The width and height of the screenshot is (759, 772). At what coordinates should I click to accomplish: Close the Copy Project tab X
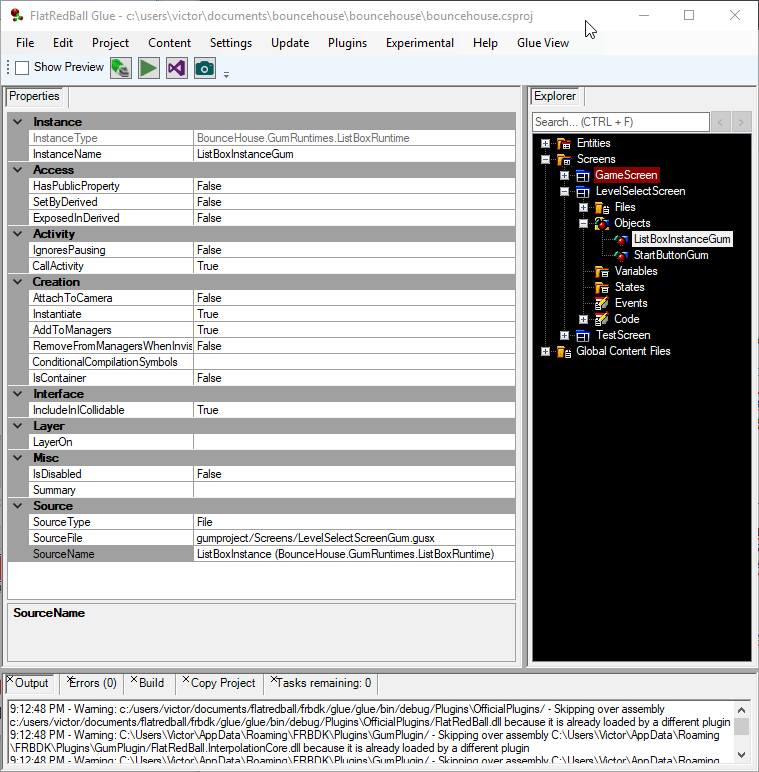click(x=186, y=679)
